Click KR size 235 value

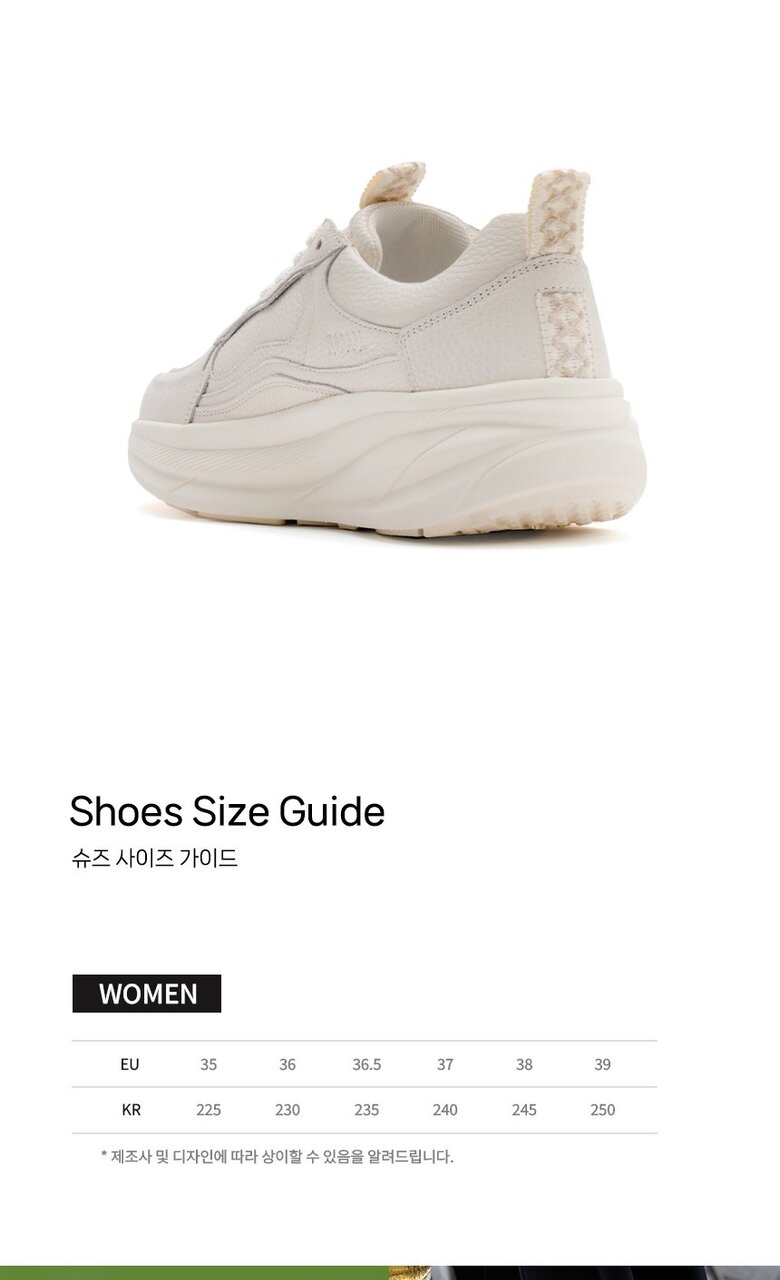366,1109
